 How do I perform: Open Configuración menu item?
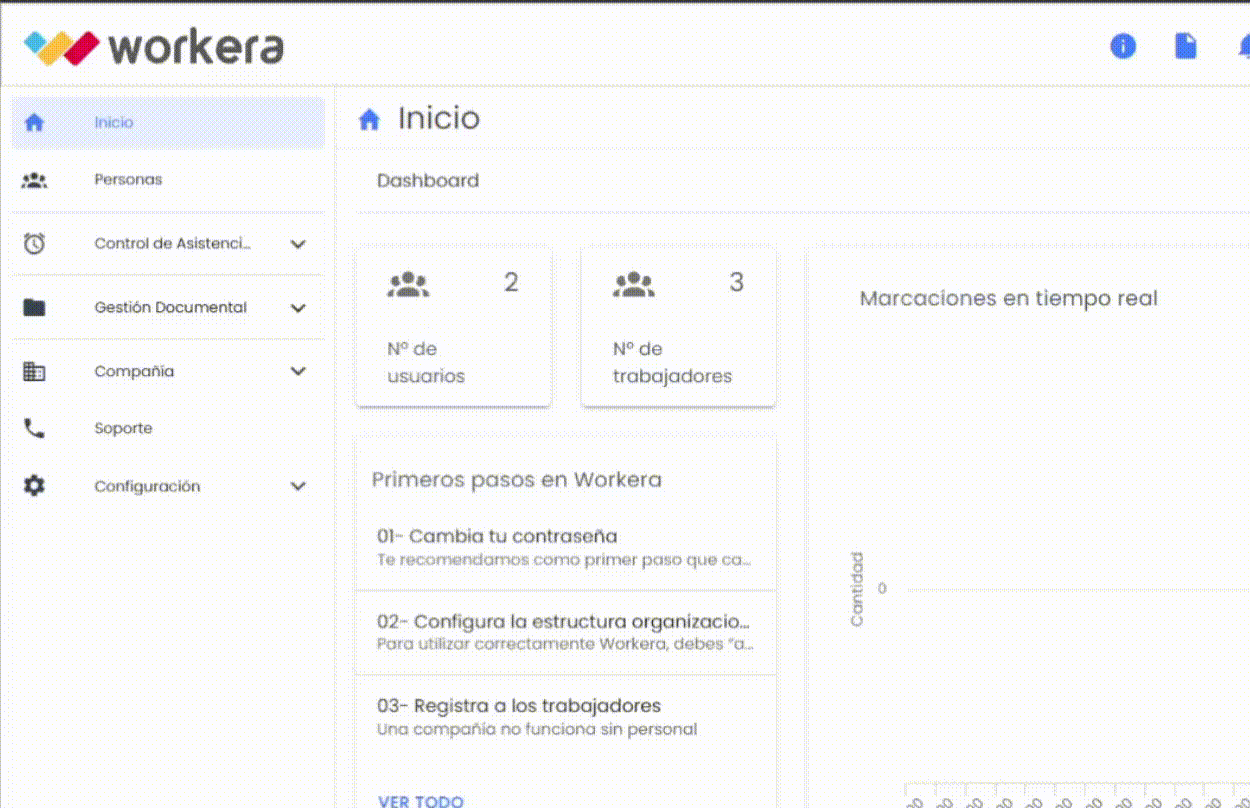point(168,486)
